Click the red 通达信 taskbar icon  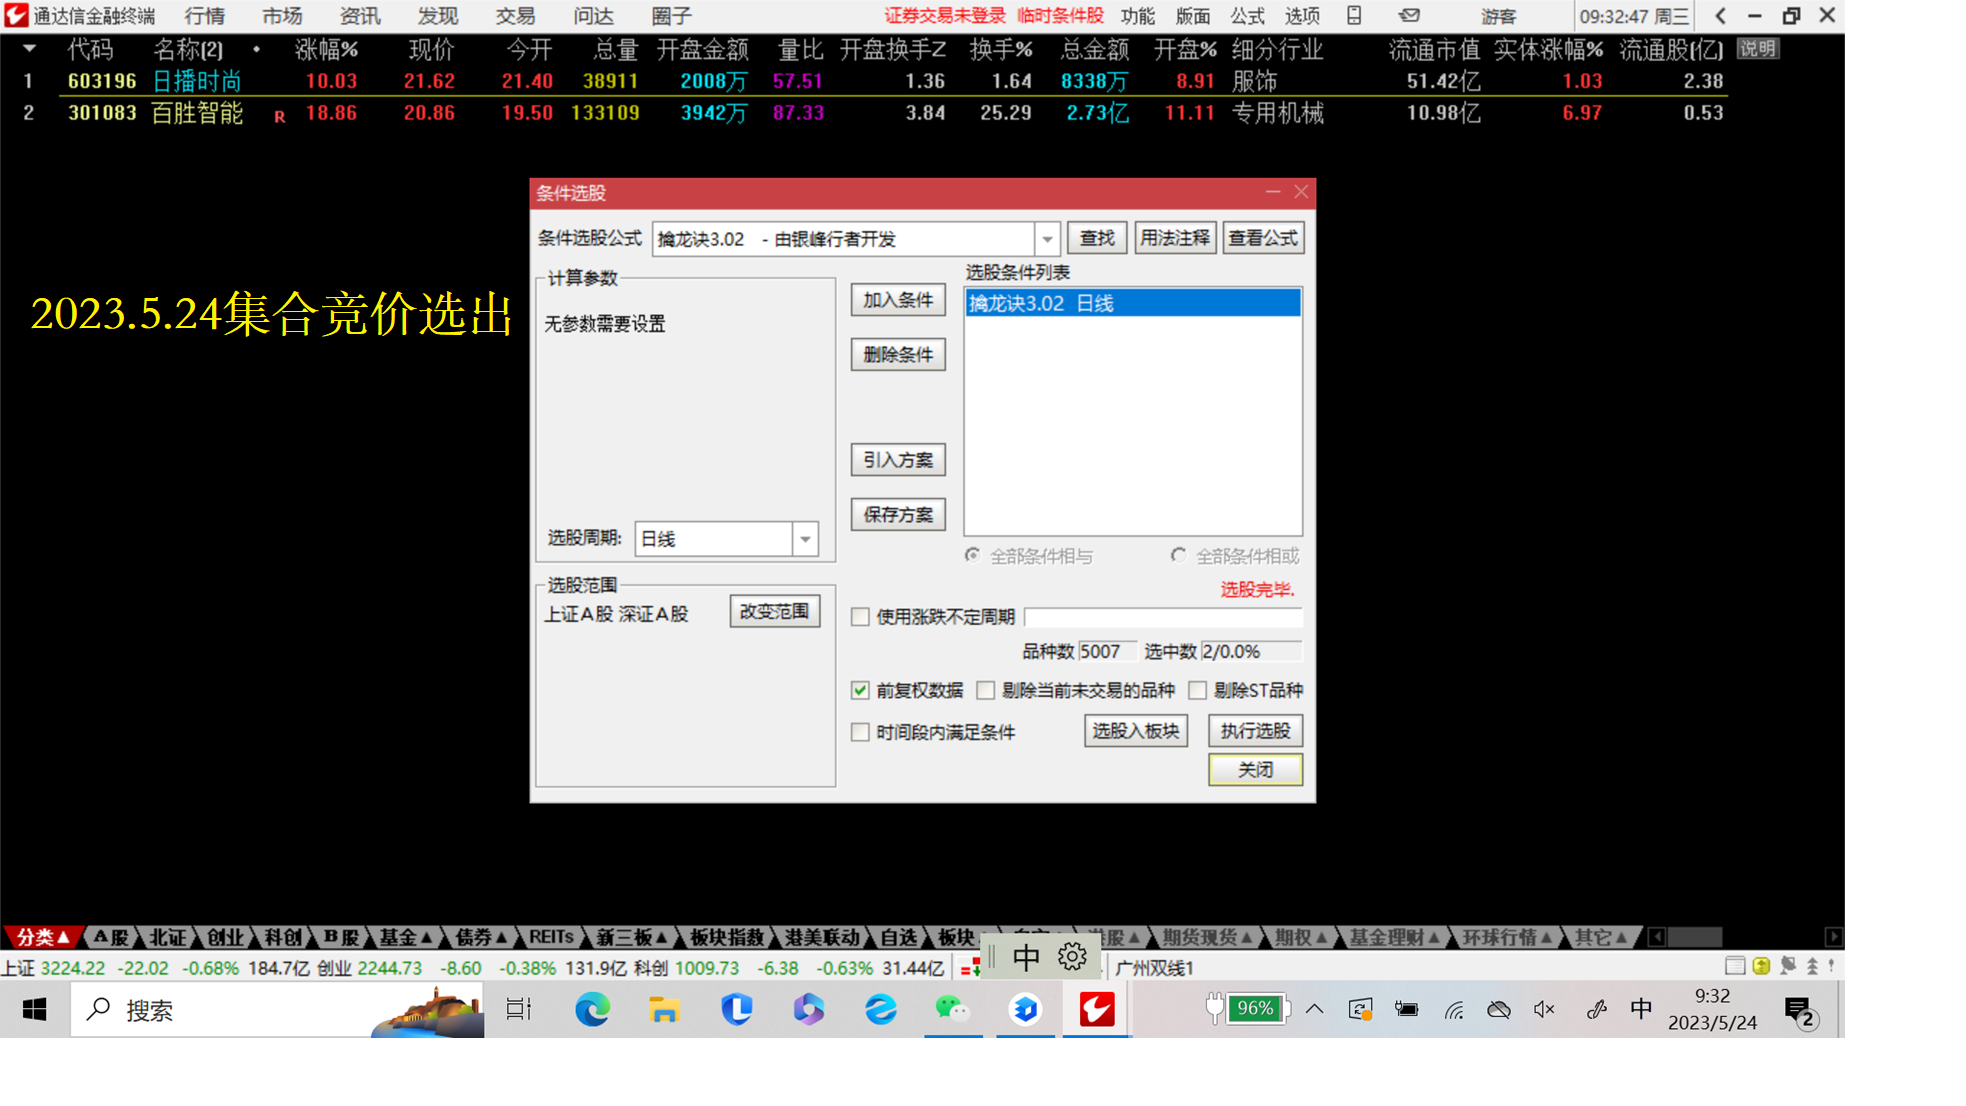(x=1097, y=1010)
